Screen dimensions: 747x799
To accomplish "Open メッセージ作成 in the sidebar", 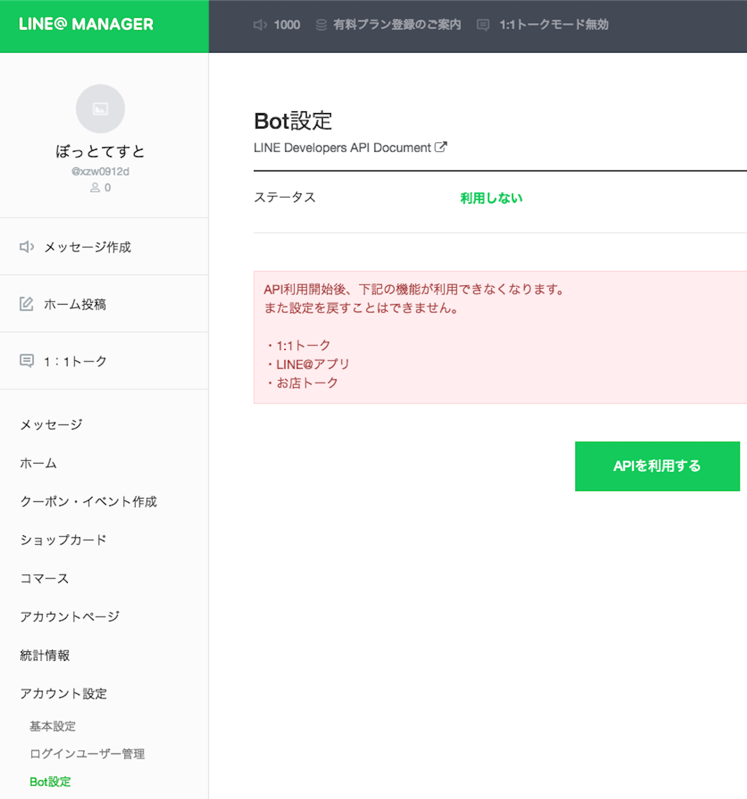I will 88,247.
